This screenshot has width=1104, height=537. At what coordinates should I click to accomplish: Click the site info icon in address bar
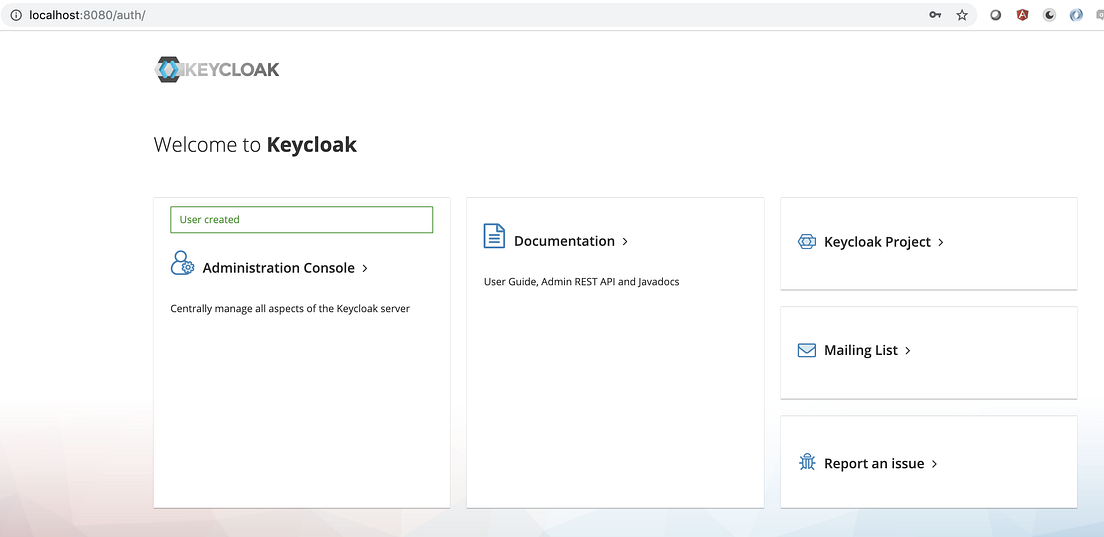click(15, 15)
